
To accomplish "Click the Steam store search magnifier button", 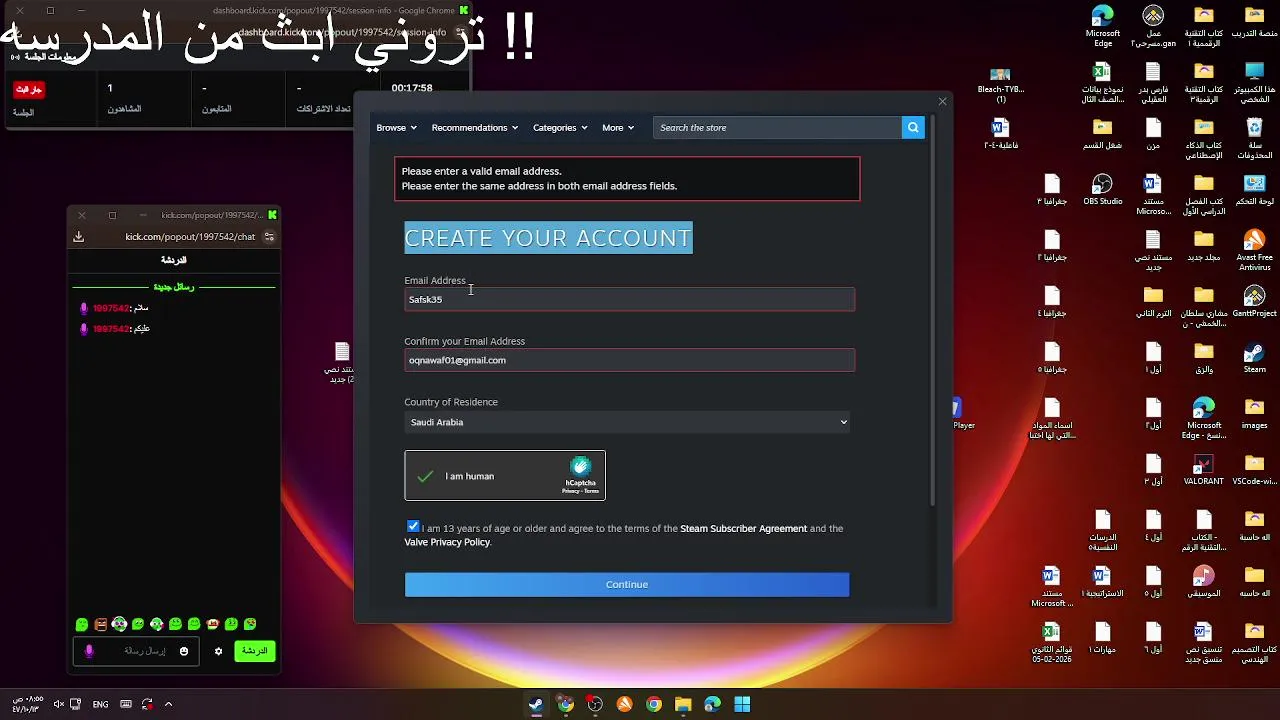I will point(912,127).
